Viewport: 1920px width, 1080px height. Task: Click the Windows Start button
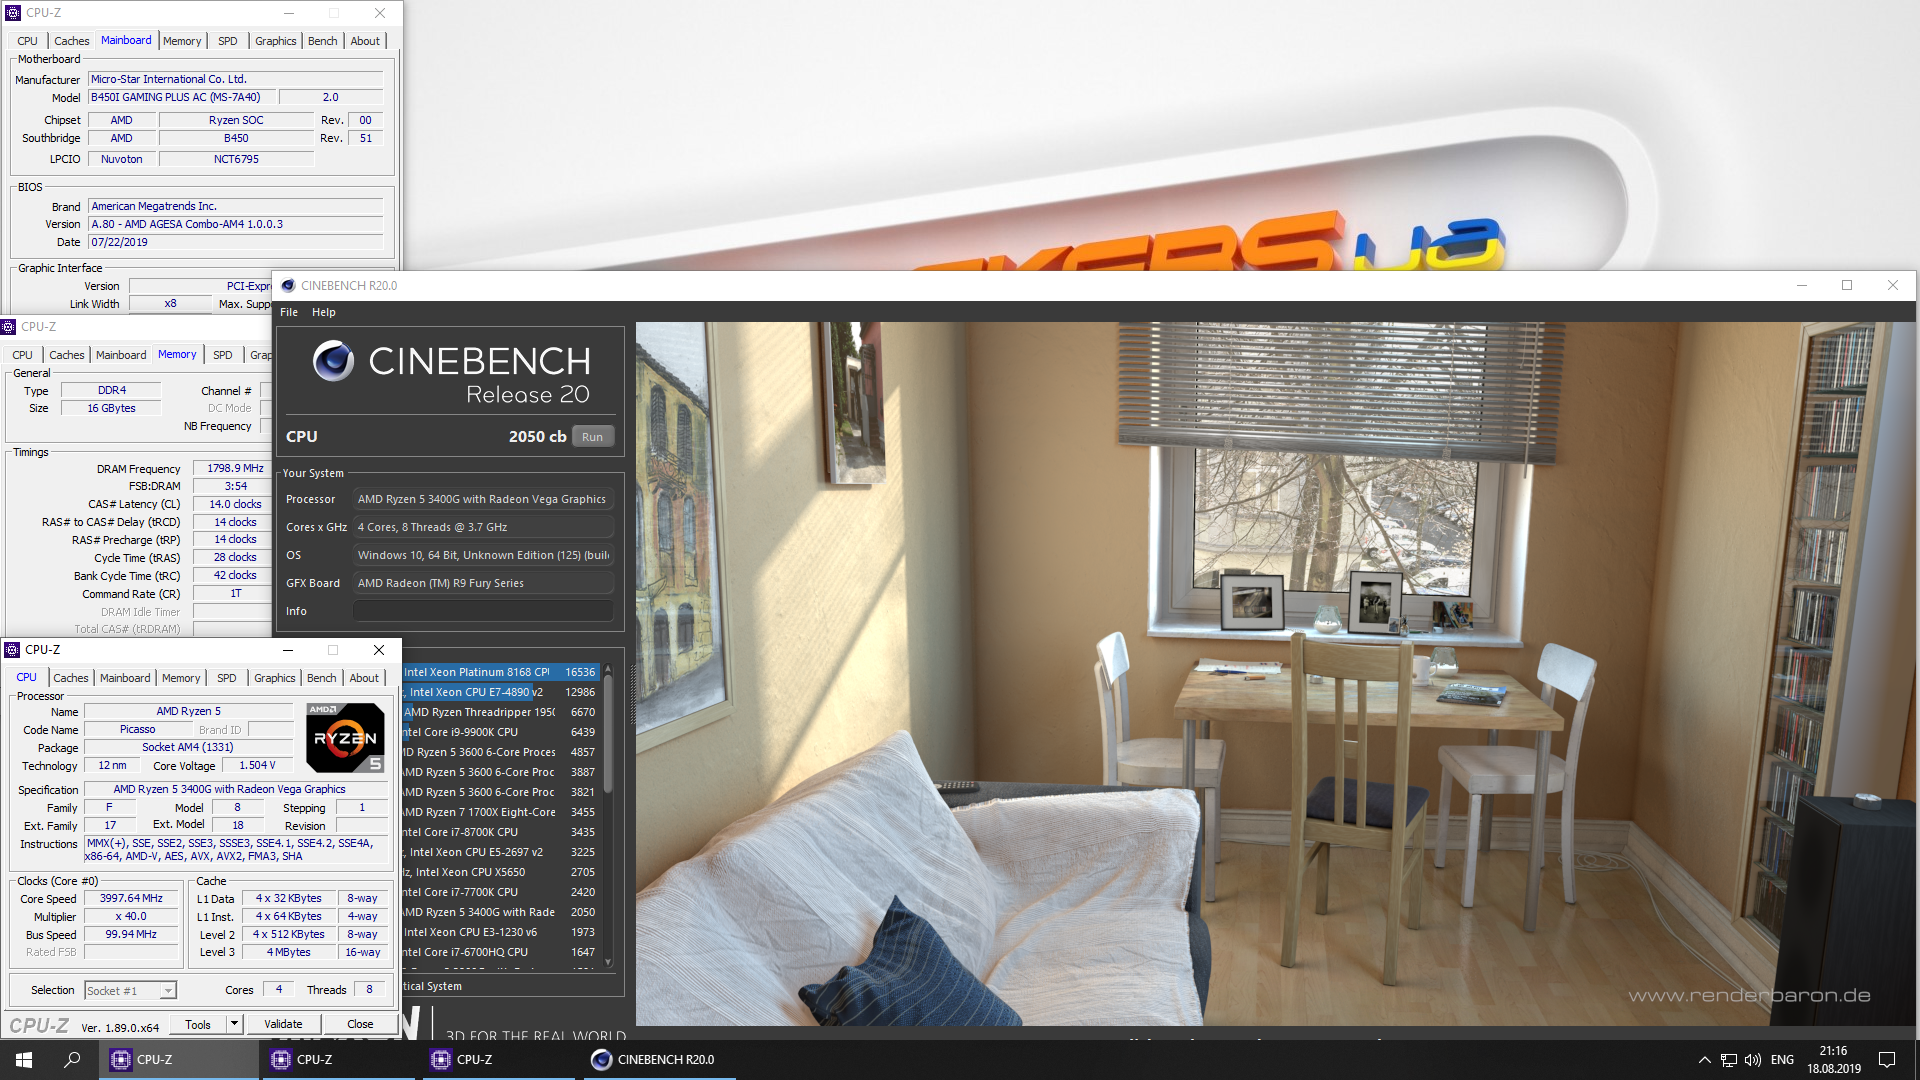24,1060
